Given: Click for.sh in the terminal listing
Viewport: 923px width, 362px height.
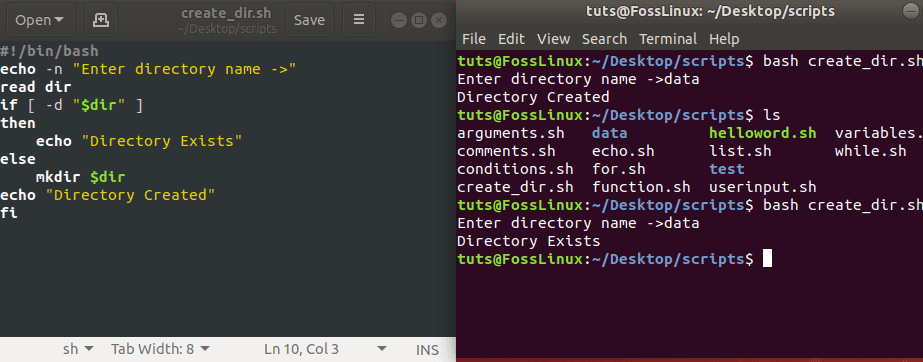Looking at the screenshot, I should 618,170.
